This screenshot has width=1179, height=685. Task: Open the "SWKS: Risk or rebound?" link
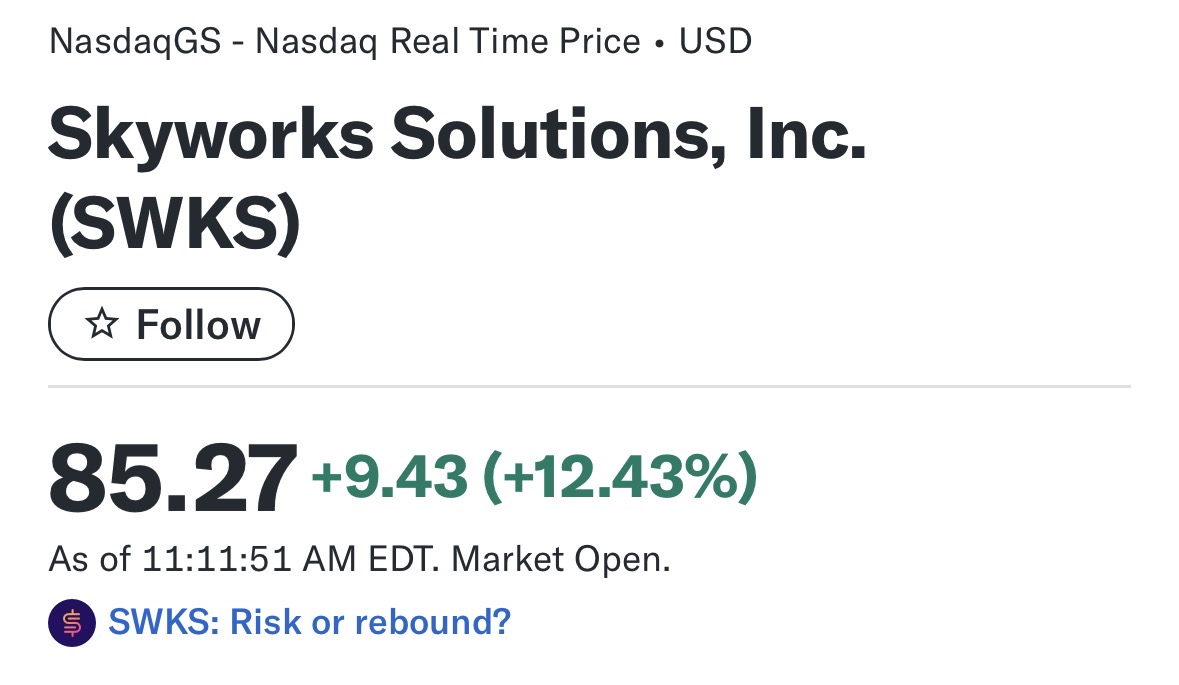pyautogui.click(x=309, y=622)
